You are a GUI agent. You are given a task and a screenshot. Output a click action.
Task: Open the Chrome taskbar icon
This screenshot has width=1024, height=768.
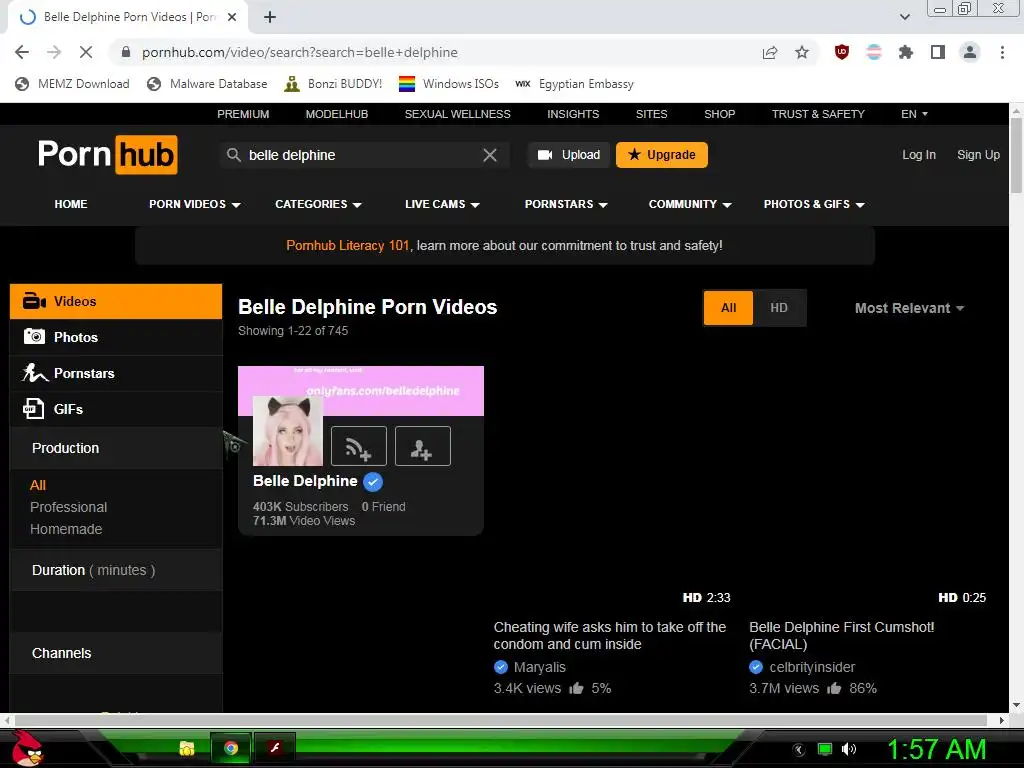coord(231,748)
